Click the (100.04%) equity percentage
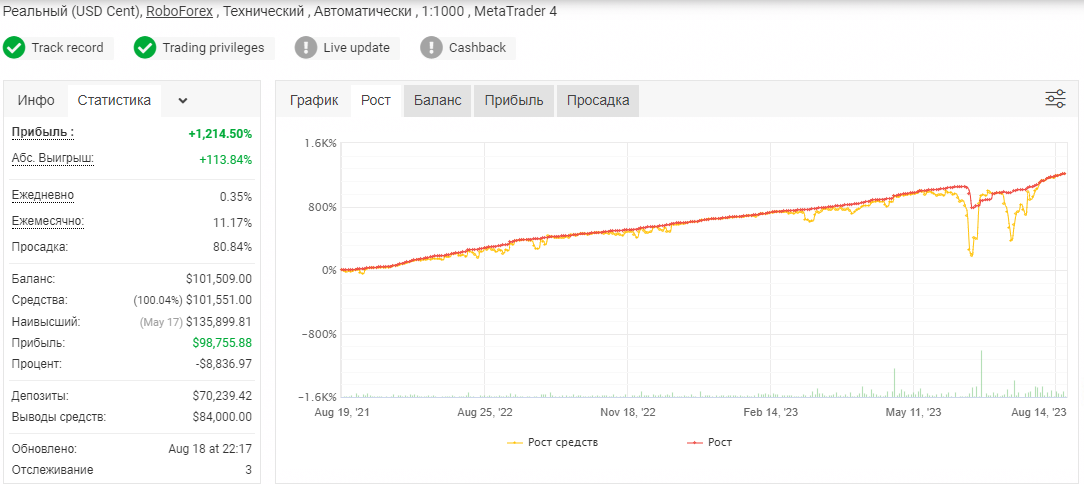The height and width of the screenshot is (484, 1084). coord(158,301)
